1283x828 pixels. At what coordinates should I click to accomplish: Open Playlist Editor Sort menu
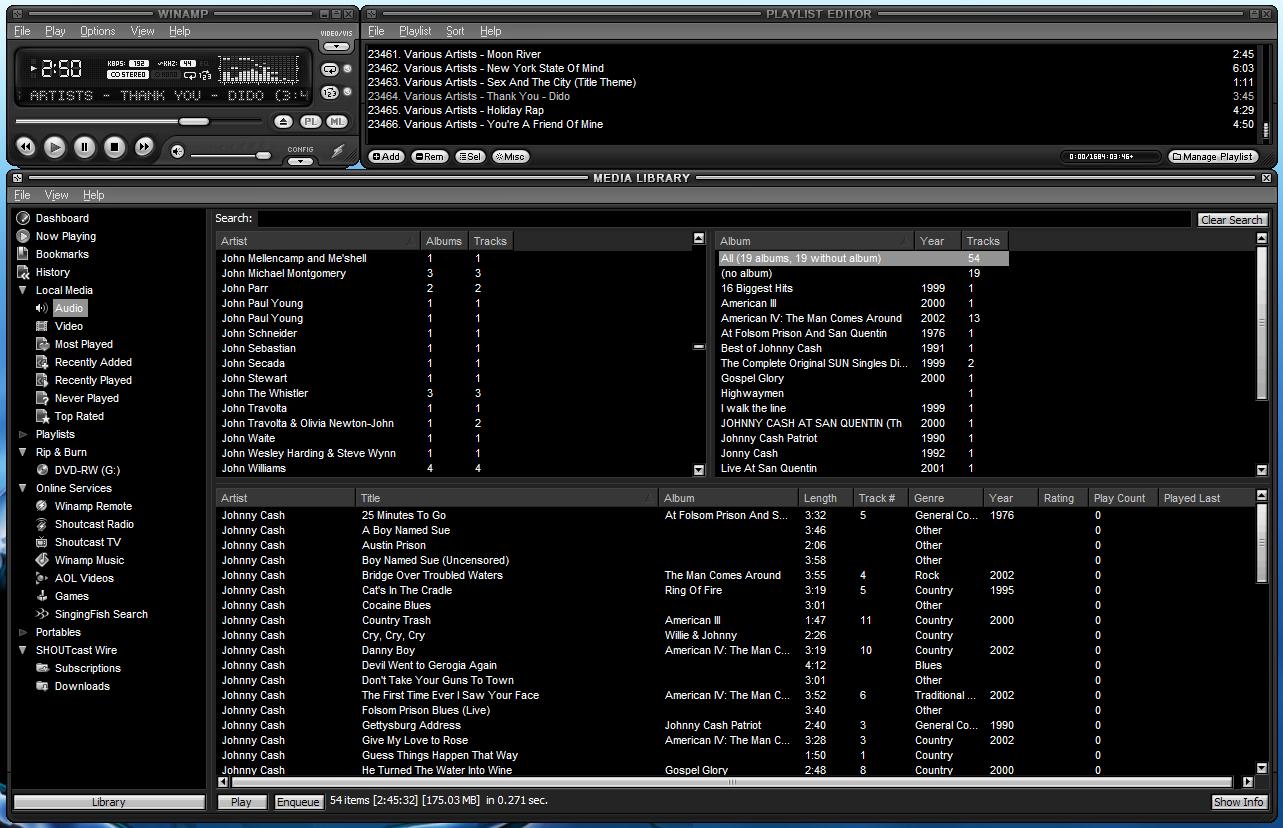455,31
